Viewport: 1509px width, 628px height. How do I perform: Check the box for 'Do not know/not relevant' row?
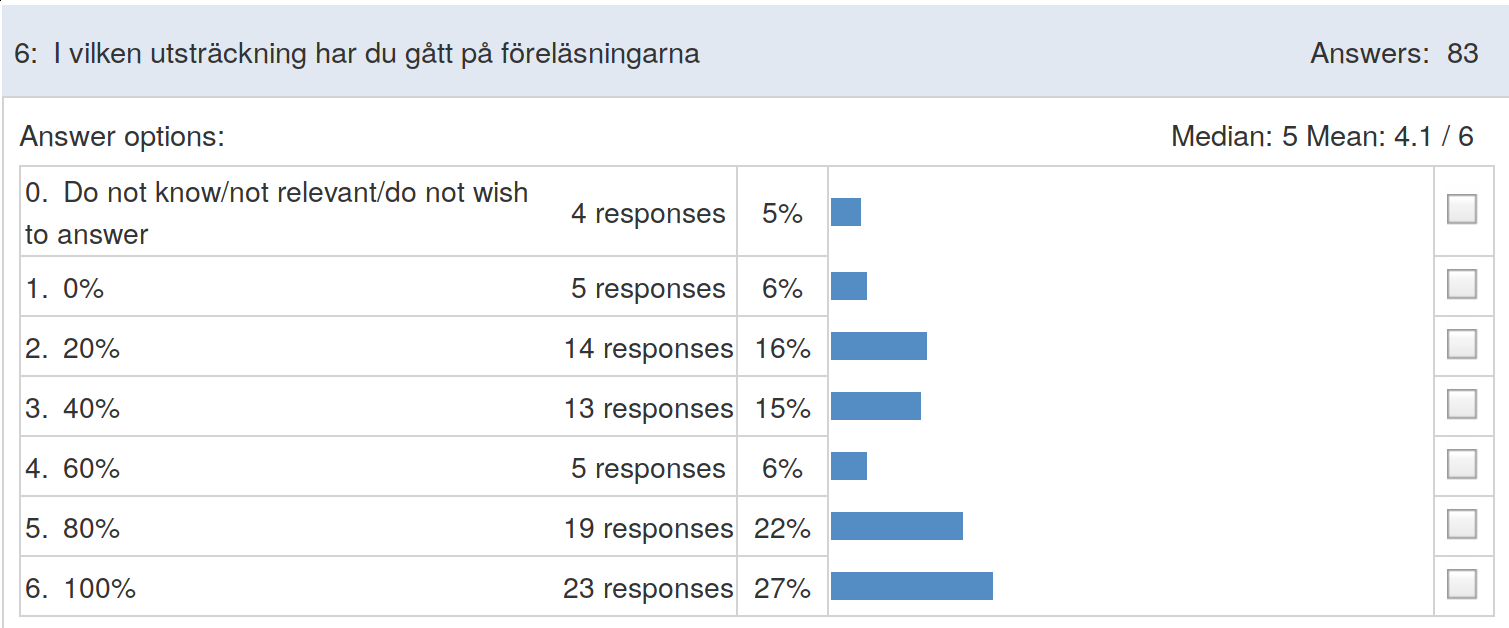click(x=1461, y=209)
